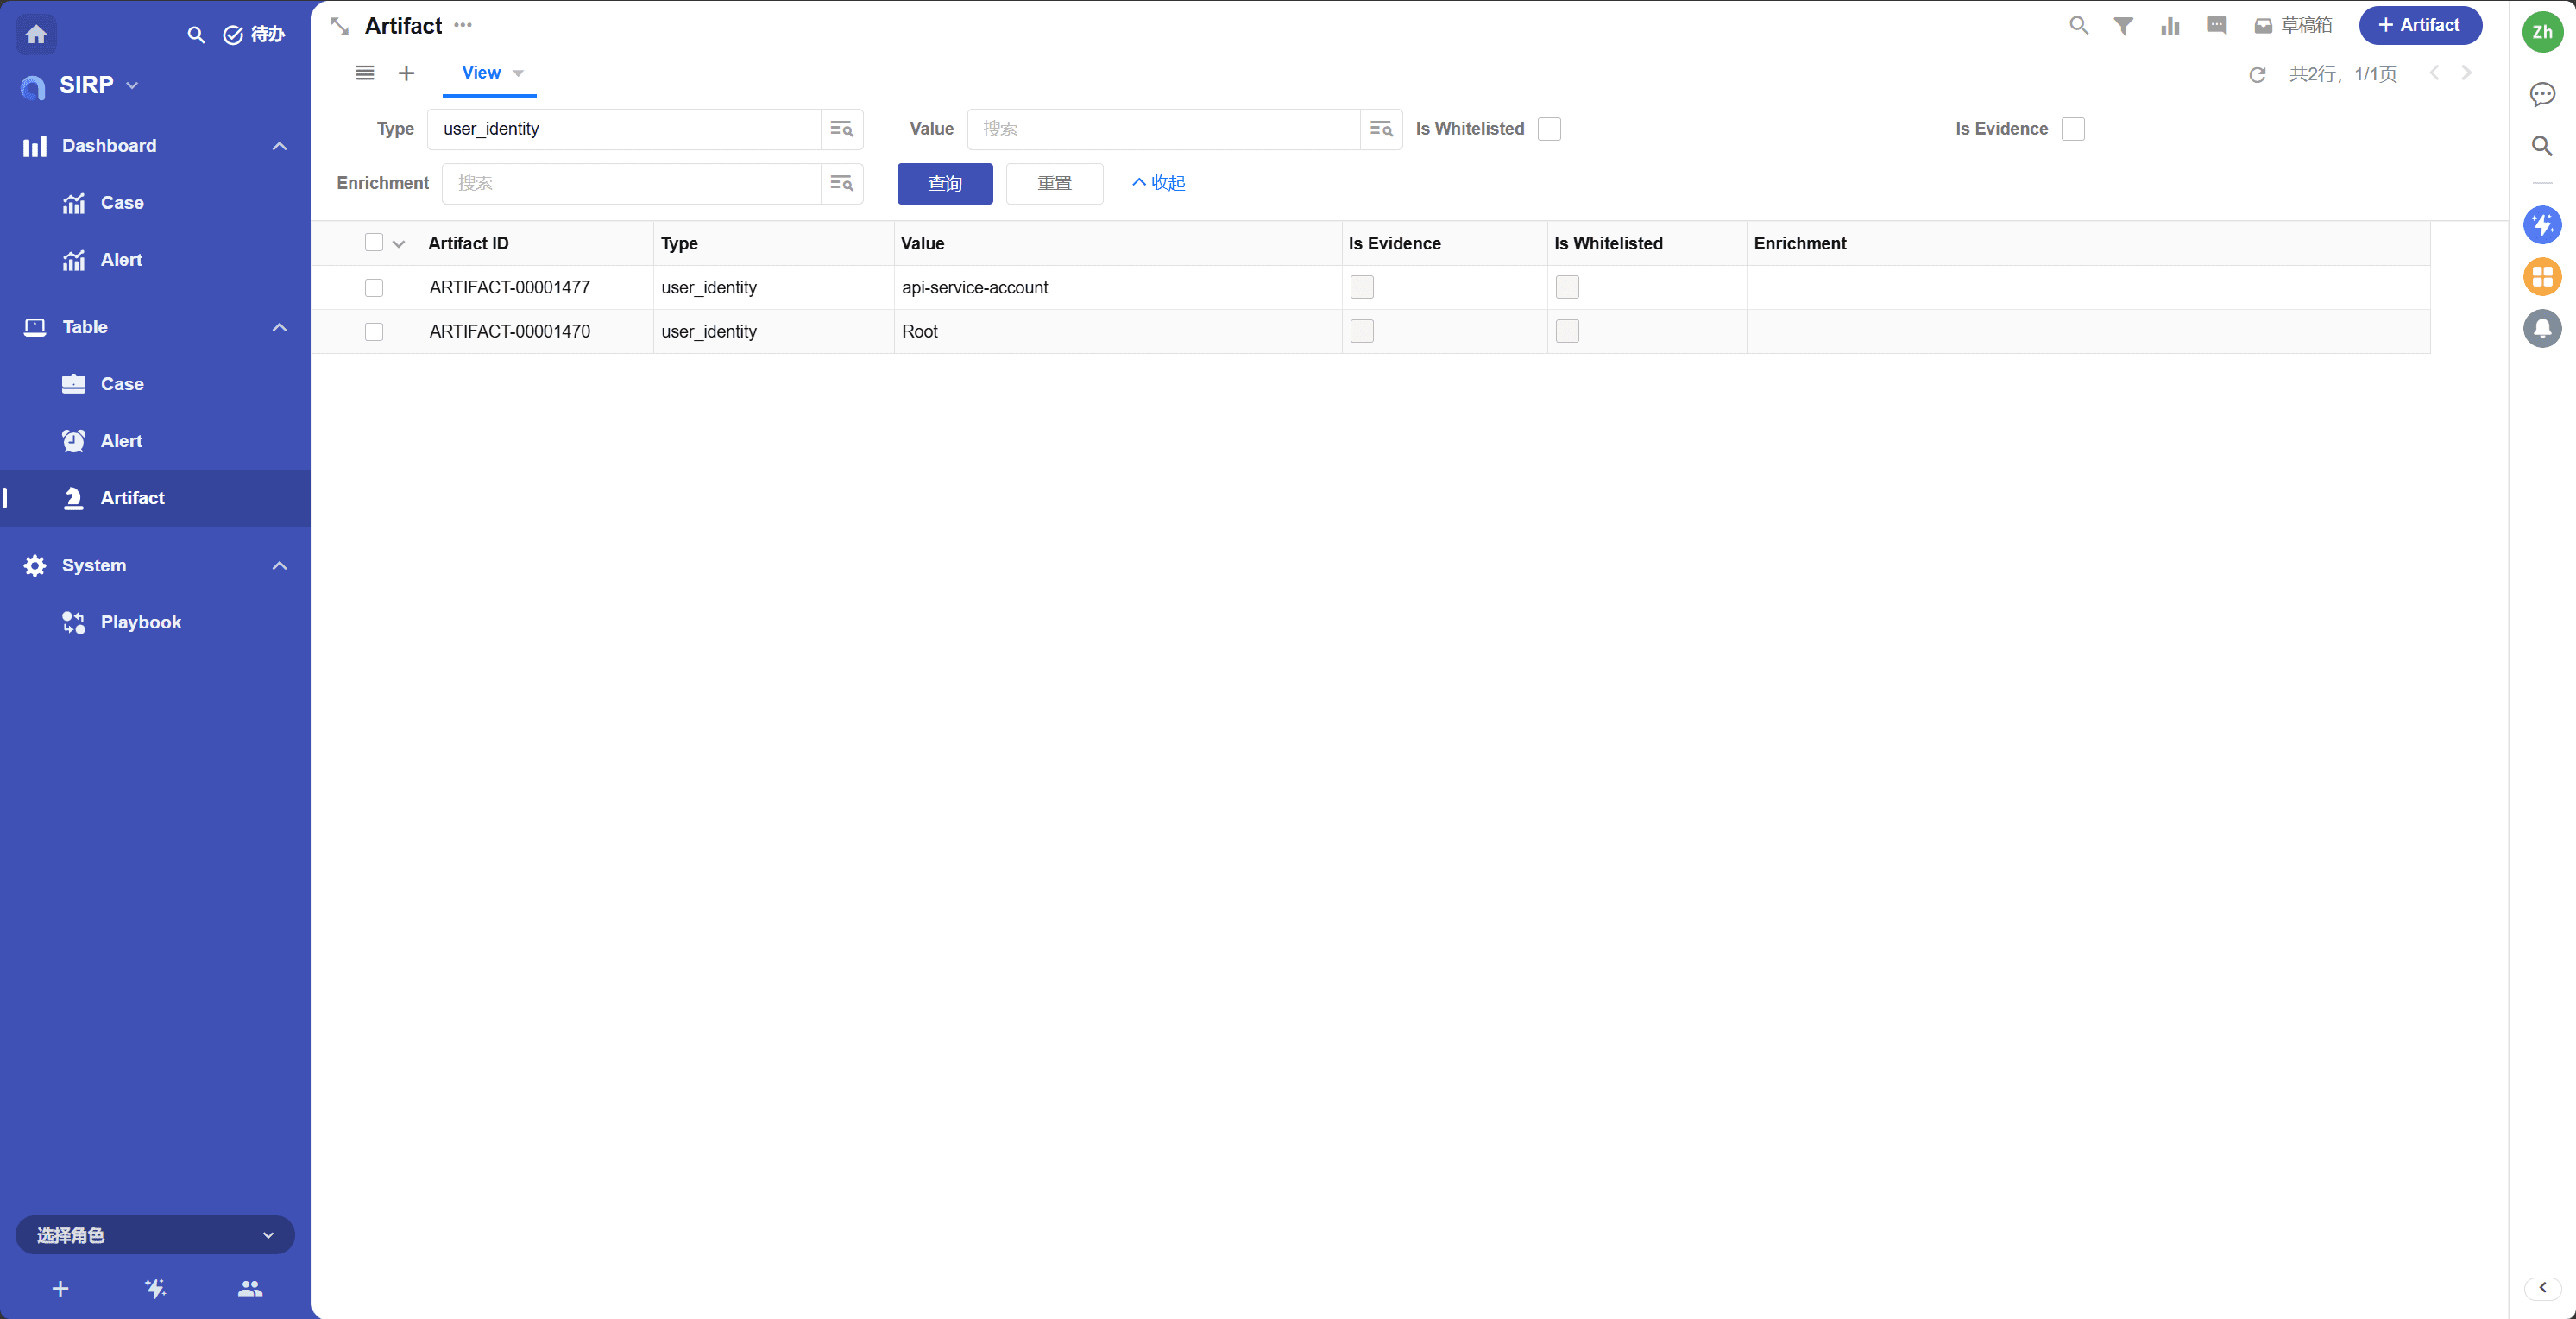This screenshot has width=2576, height=1319.
Task: Select row ARTIFACT-00001477 checkbox
Action: coord(374,288)
